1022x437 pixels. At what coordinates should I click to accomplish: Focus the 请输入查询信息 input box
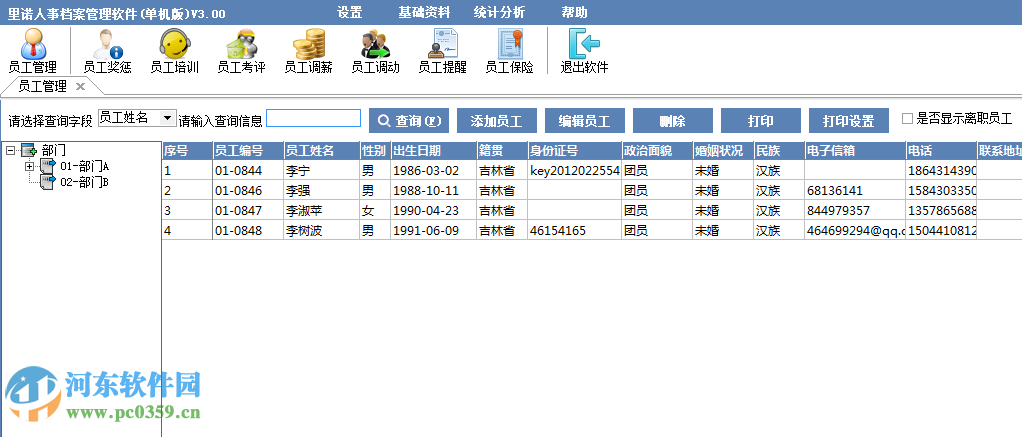[314, 118]
